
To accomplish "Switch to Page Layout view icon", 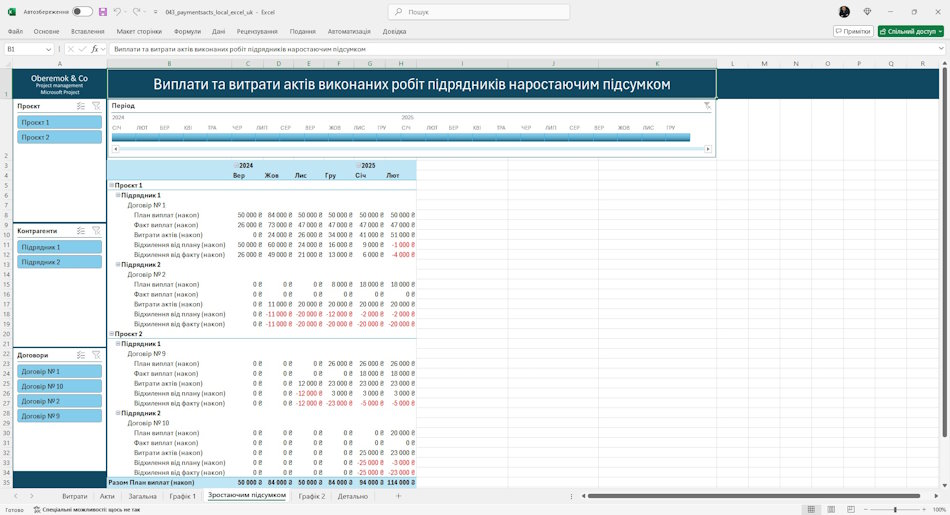I will point(831,510).
